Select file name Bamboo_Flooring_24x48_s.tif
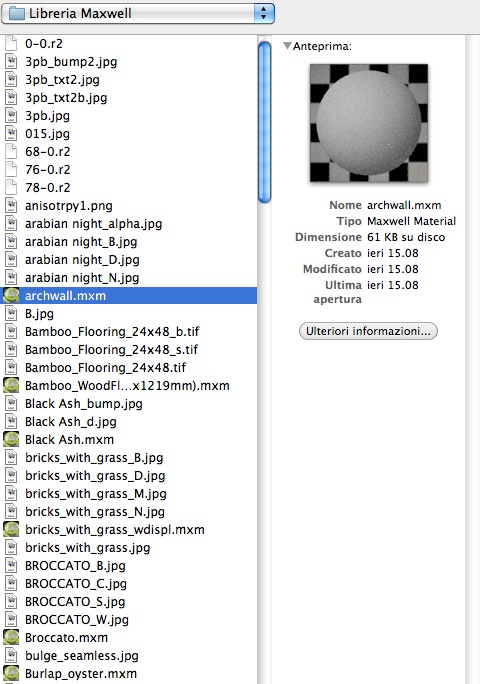 coord(111,349)
